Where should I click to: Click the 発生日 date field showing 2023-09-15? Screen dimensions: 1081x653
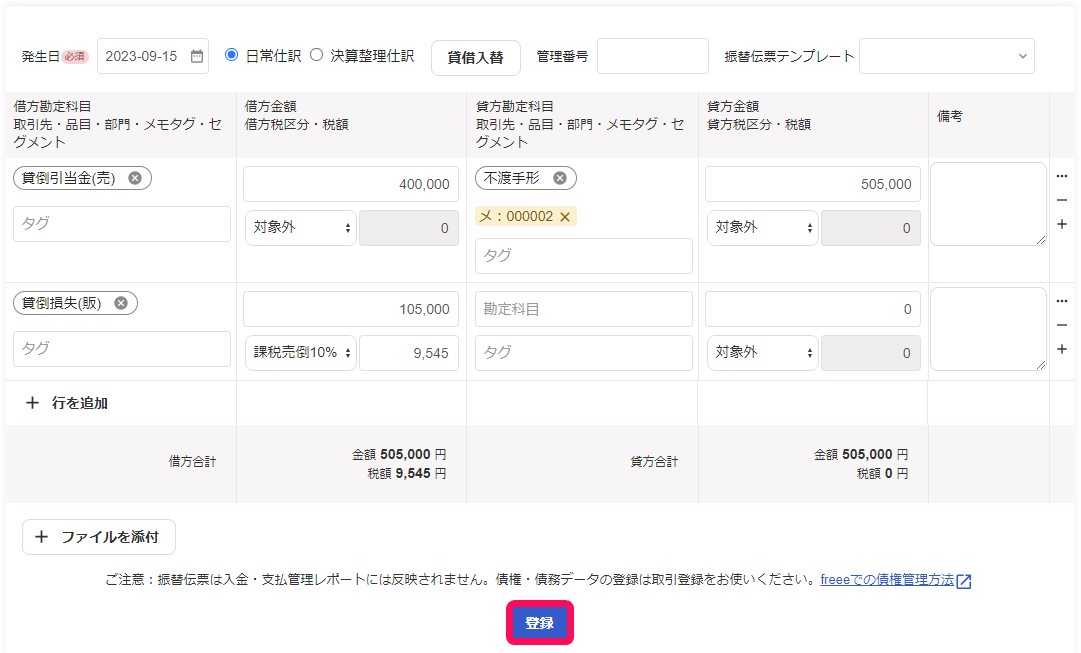pyautogui.click(x=153, y=56)
